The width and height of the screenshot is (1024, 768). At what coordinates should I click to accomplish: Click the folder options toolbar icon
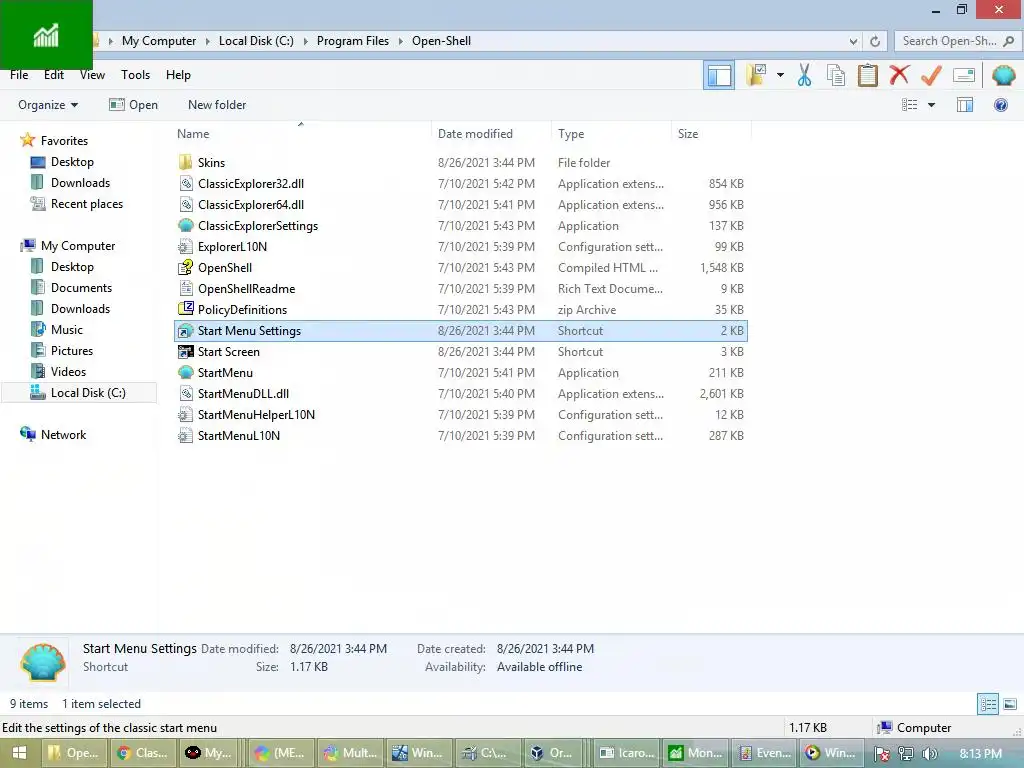757,75
